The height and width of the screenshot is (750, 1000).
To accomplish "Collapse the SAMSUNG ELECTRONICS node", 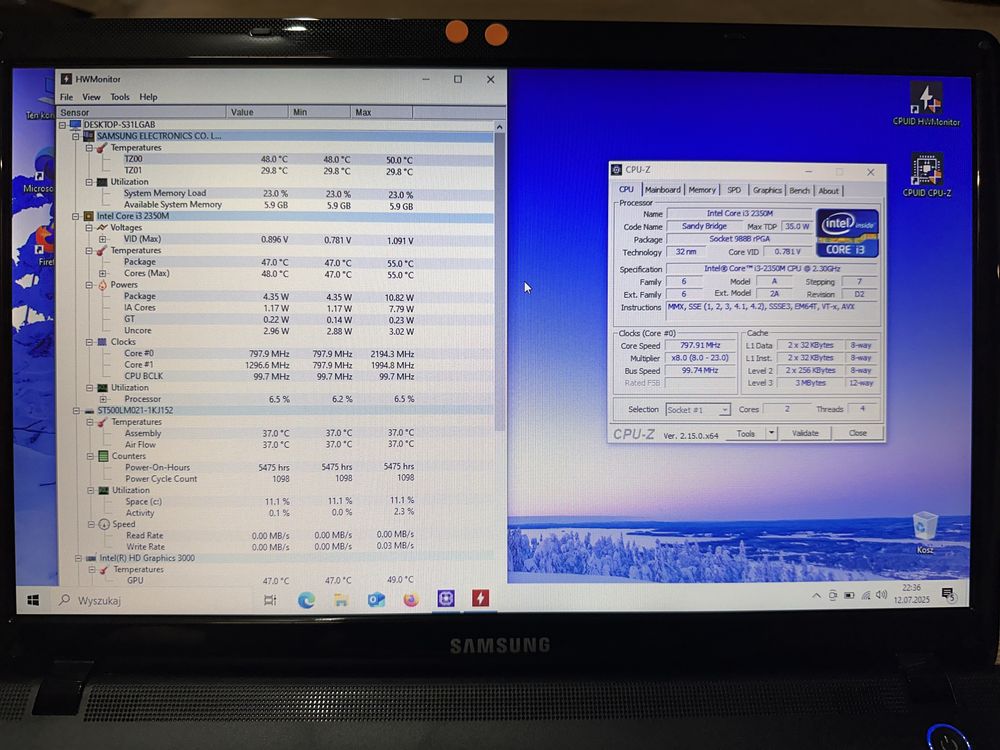I will pos(76,136).
